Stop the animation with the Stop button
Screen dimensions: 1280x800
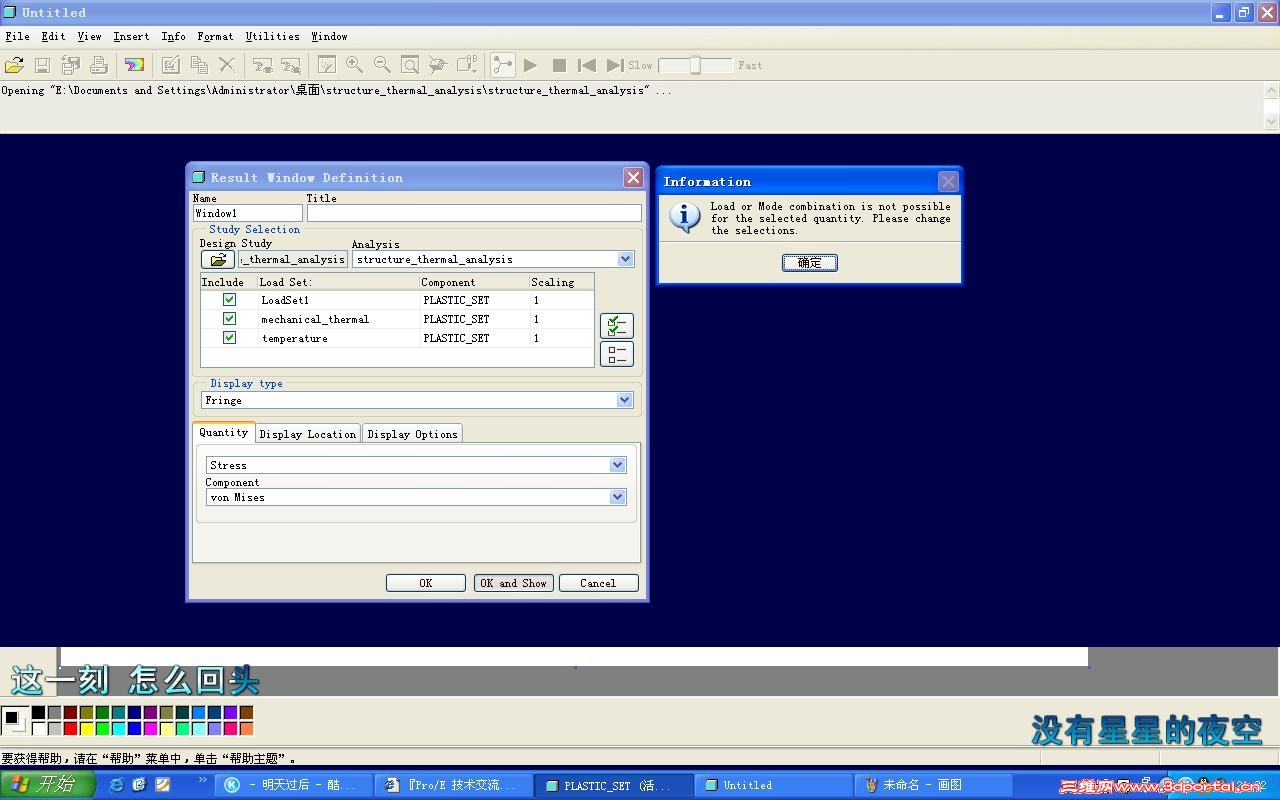point(559,65)
